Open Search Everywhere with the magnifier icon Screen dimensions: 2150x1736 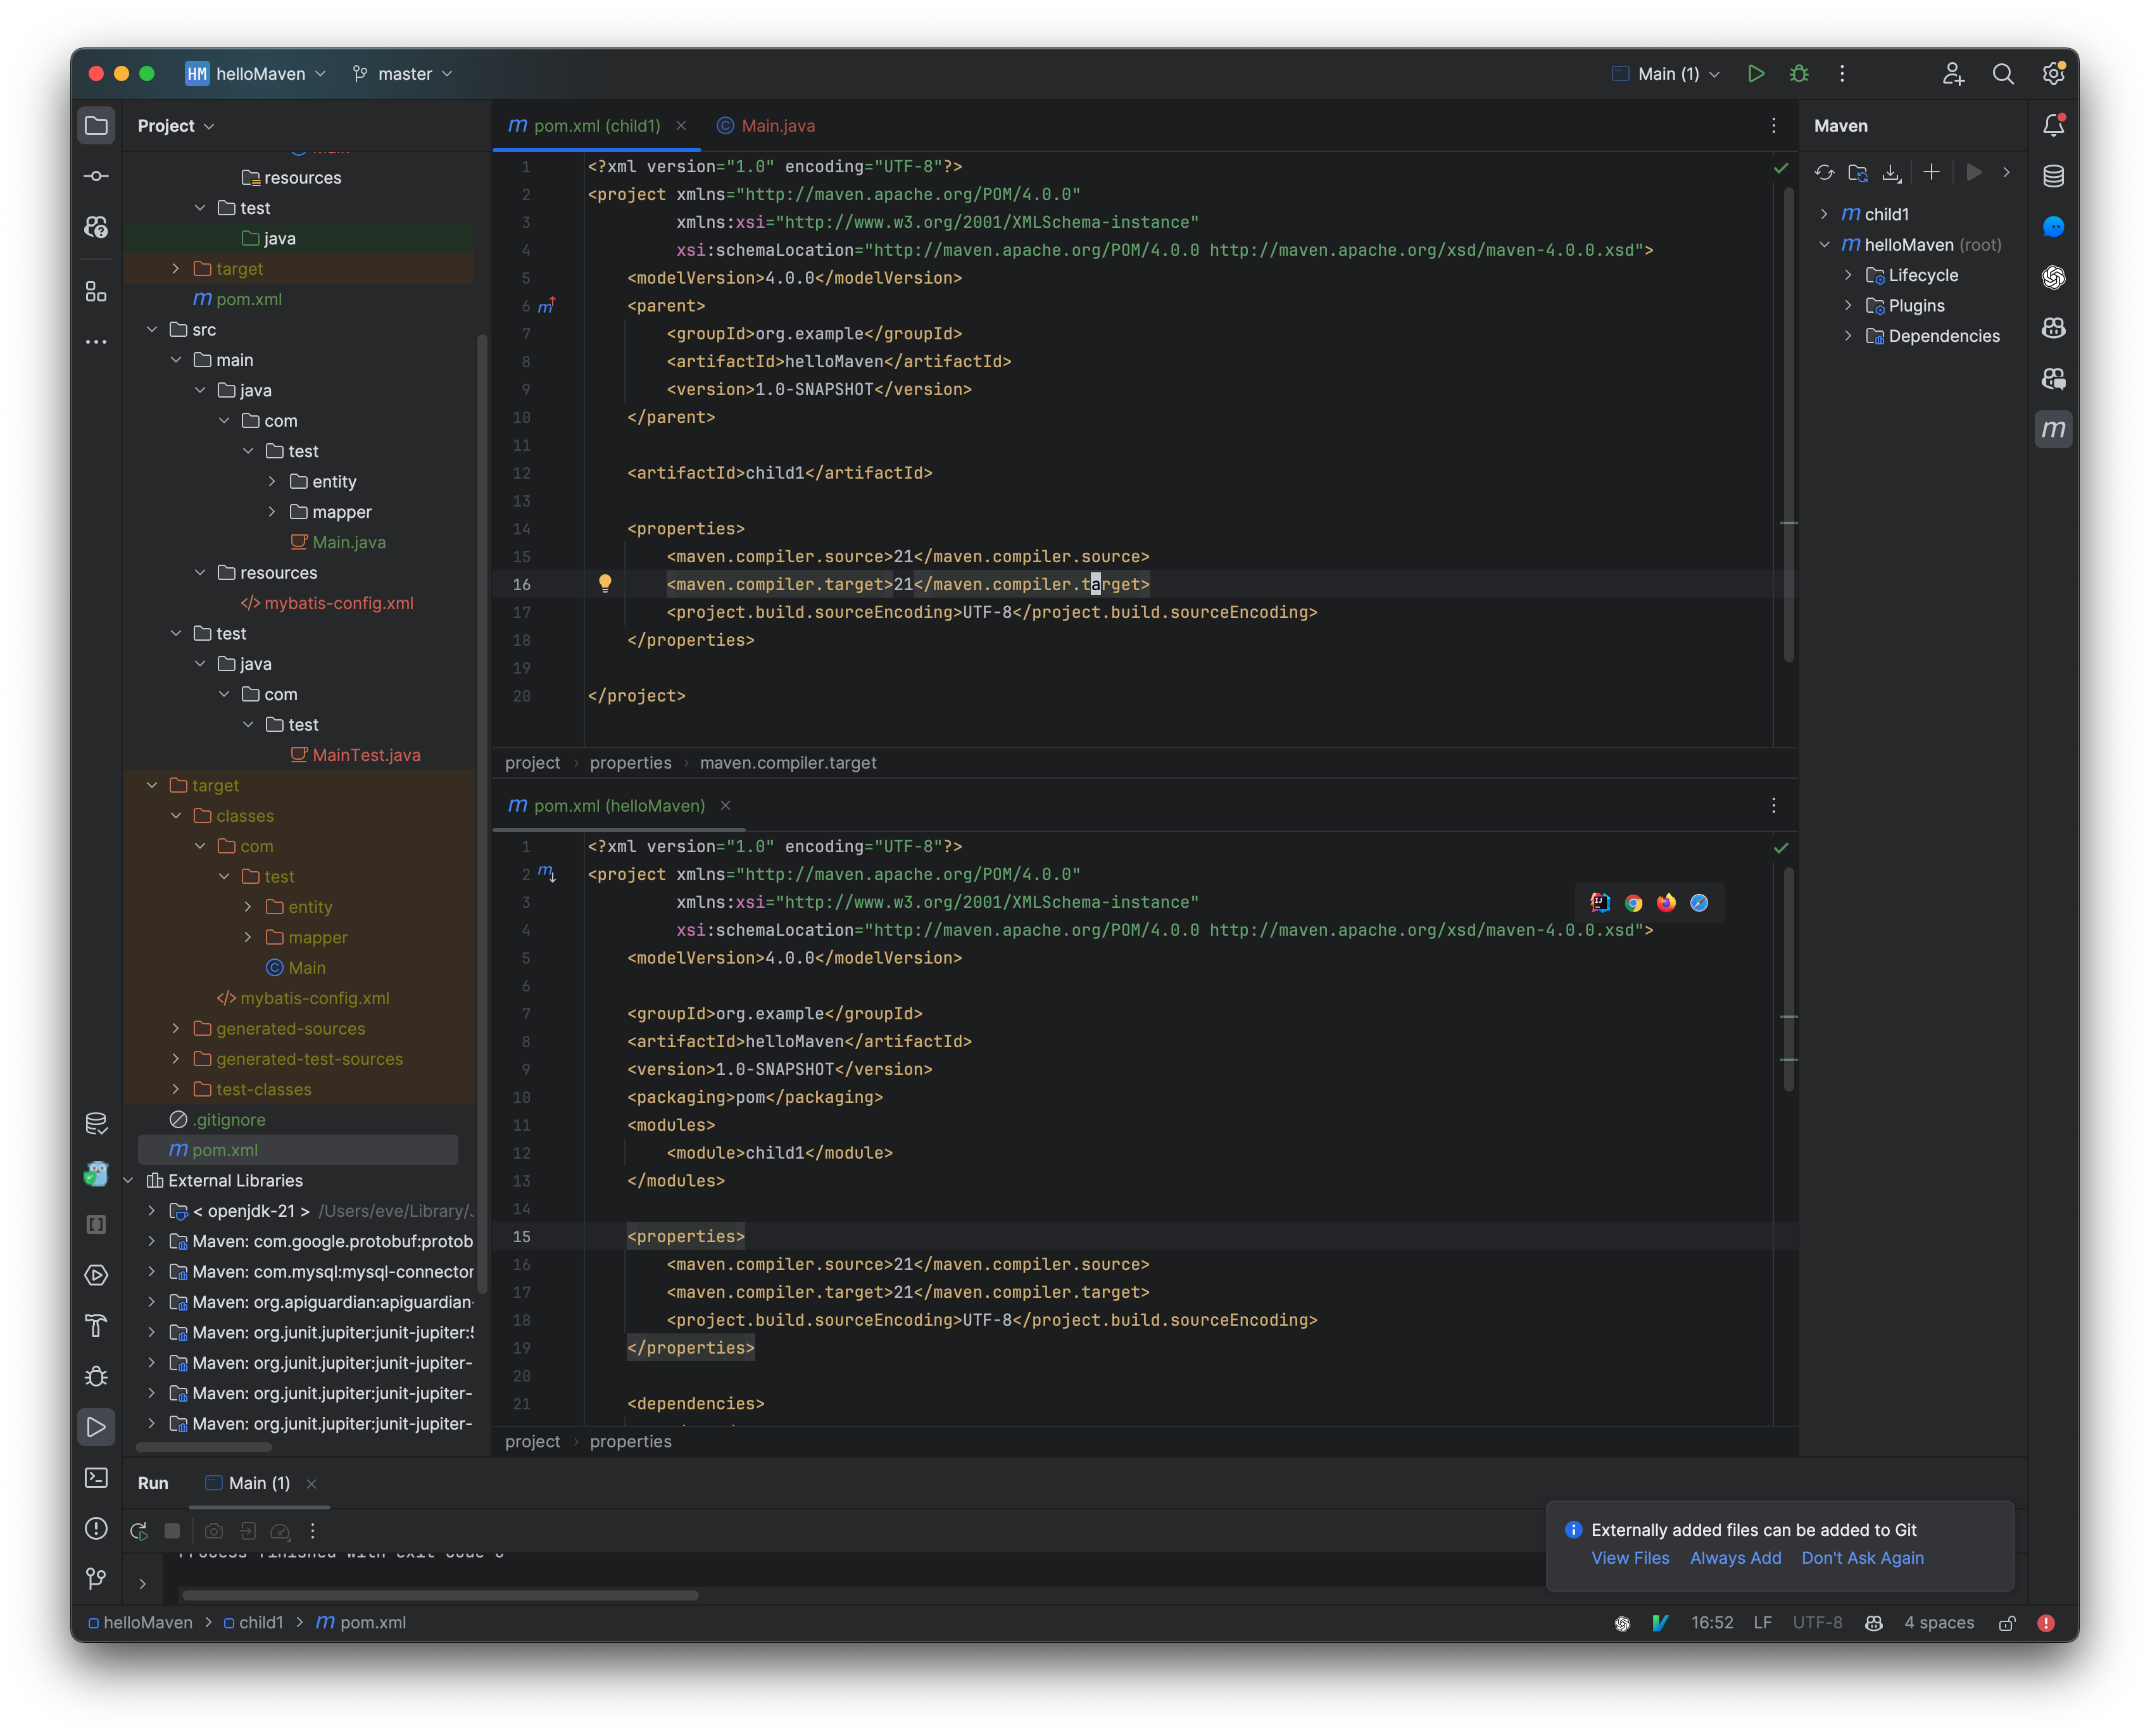[2003, 73]
